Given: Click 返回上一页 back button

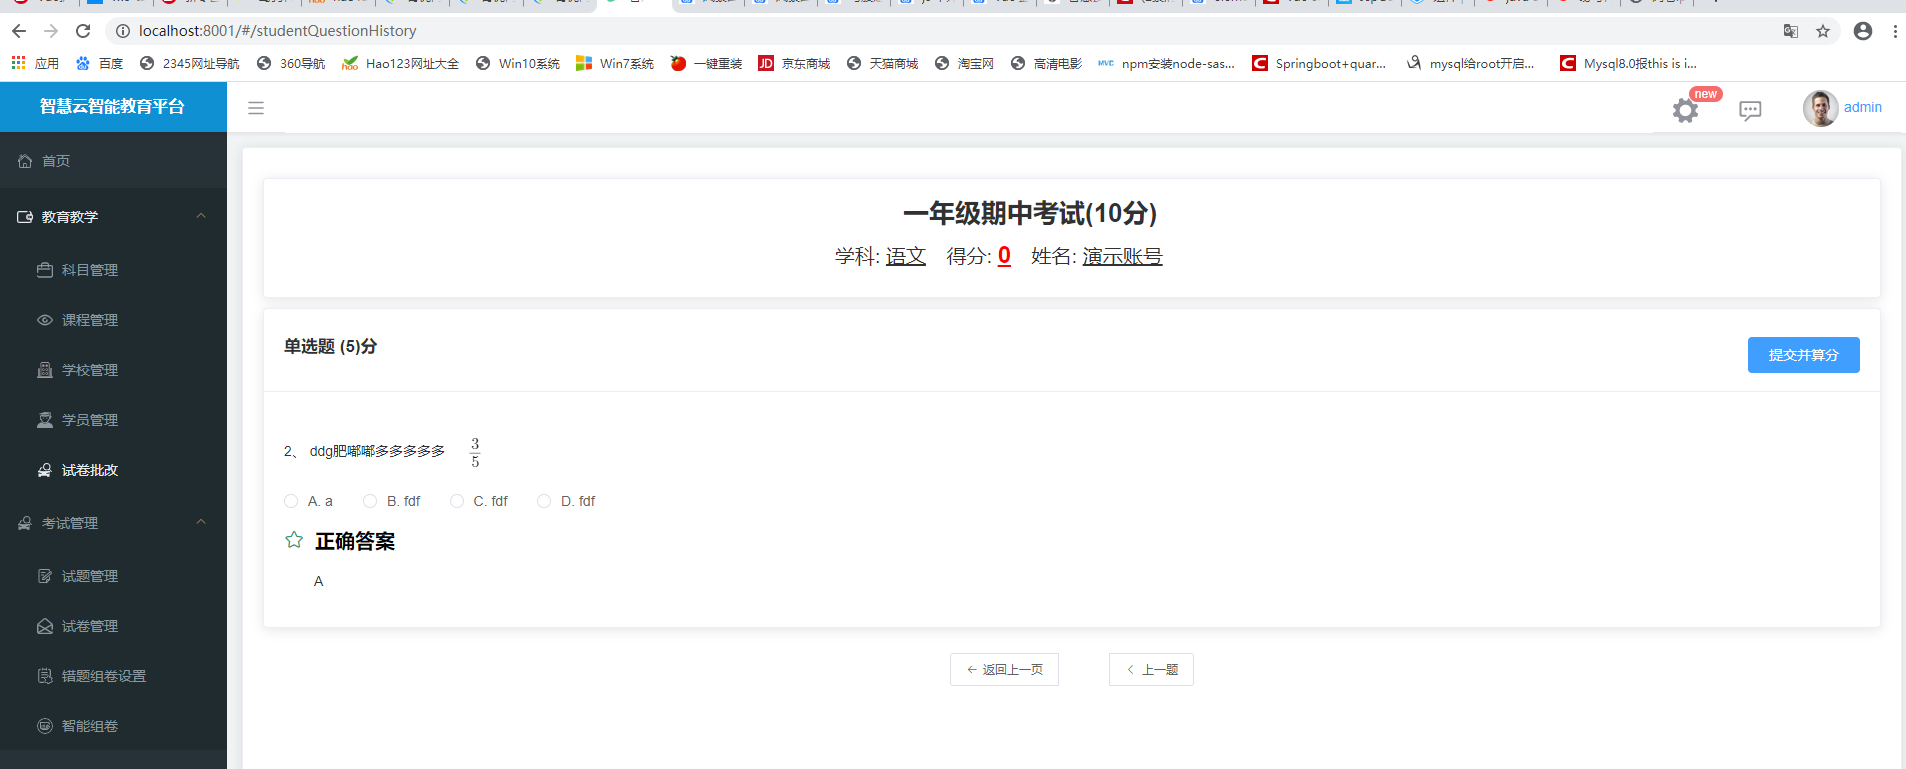Looking at the screenshot, I should coord(1004,670).
